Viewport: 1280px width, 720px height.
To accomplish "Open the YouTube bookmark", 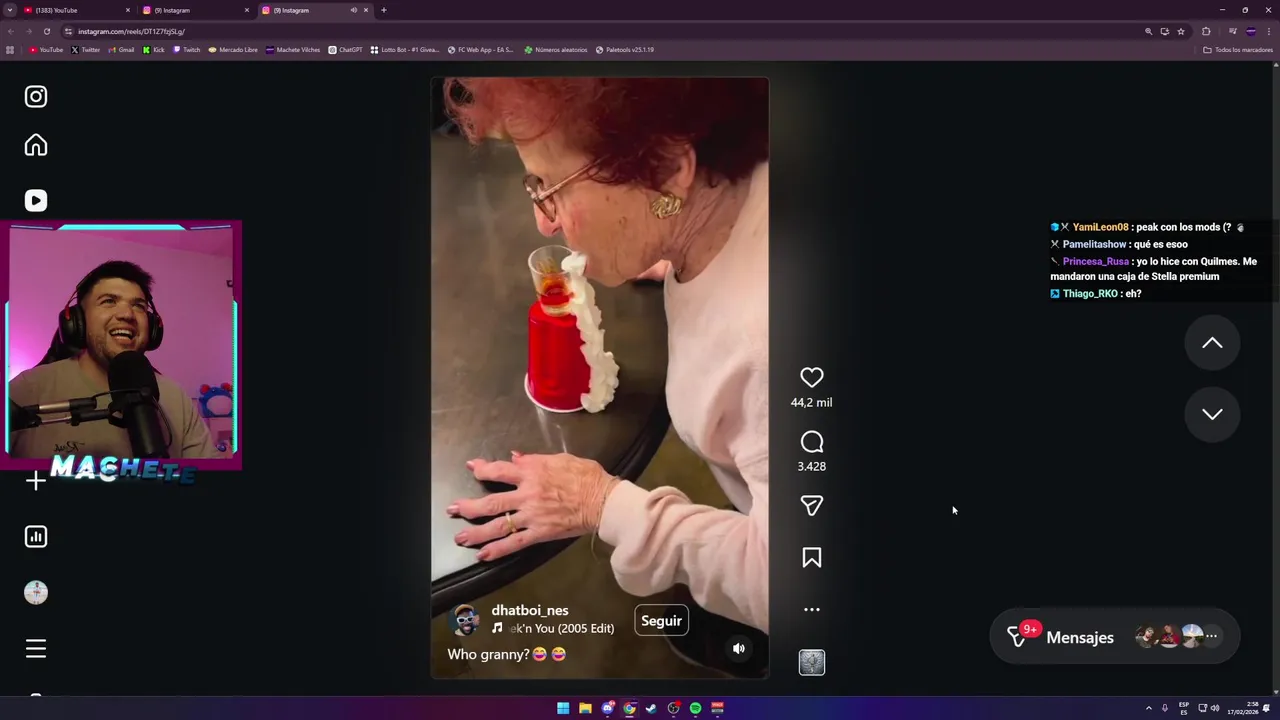I will (46, 50).
